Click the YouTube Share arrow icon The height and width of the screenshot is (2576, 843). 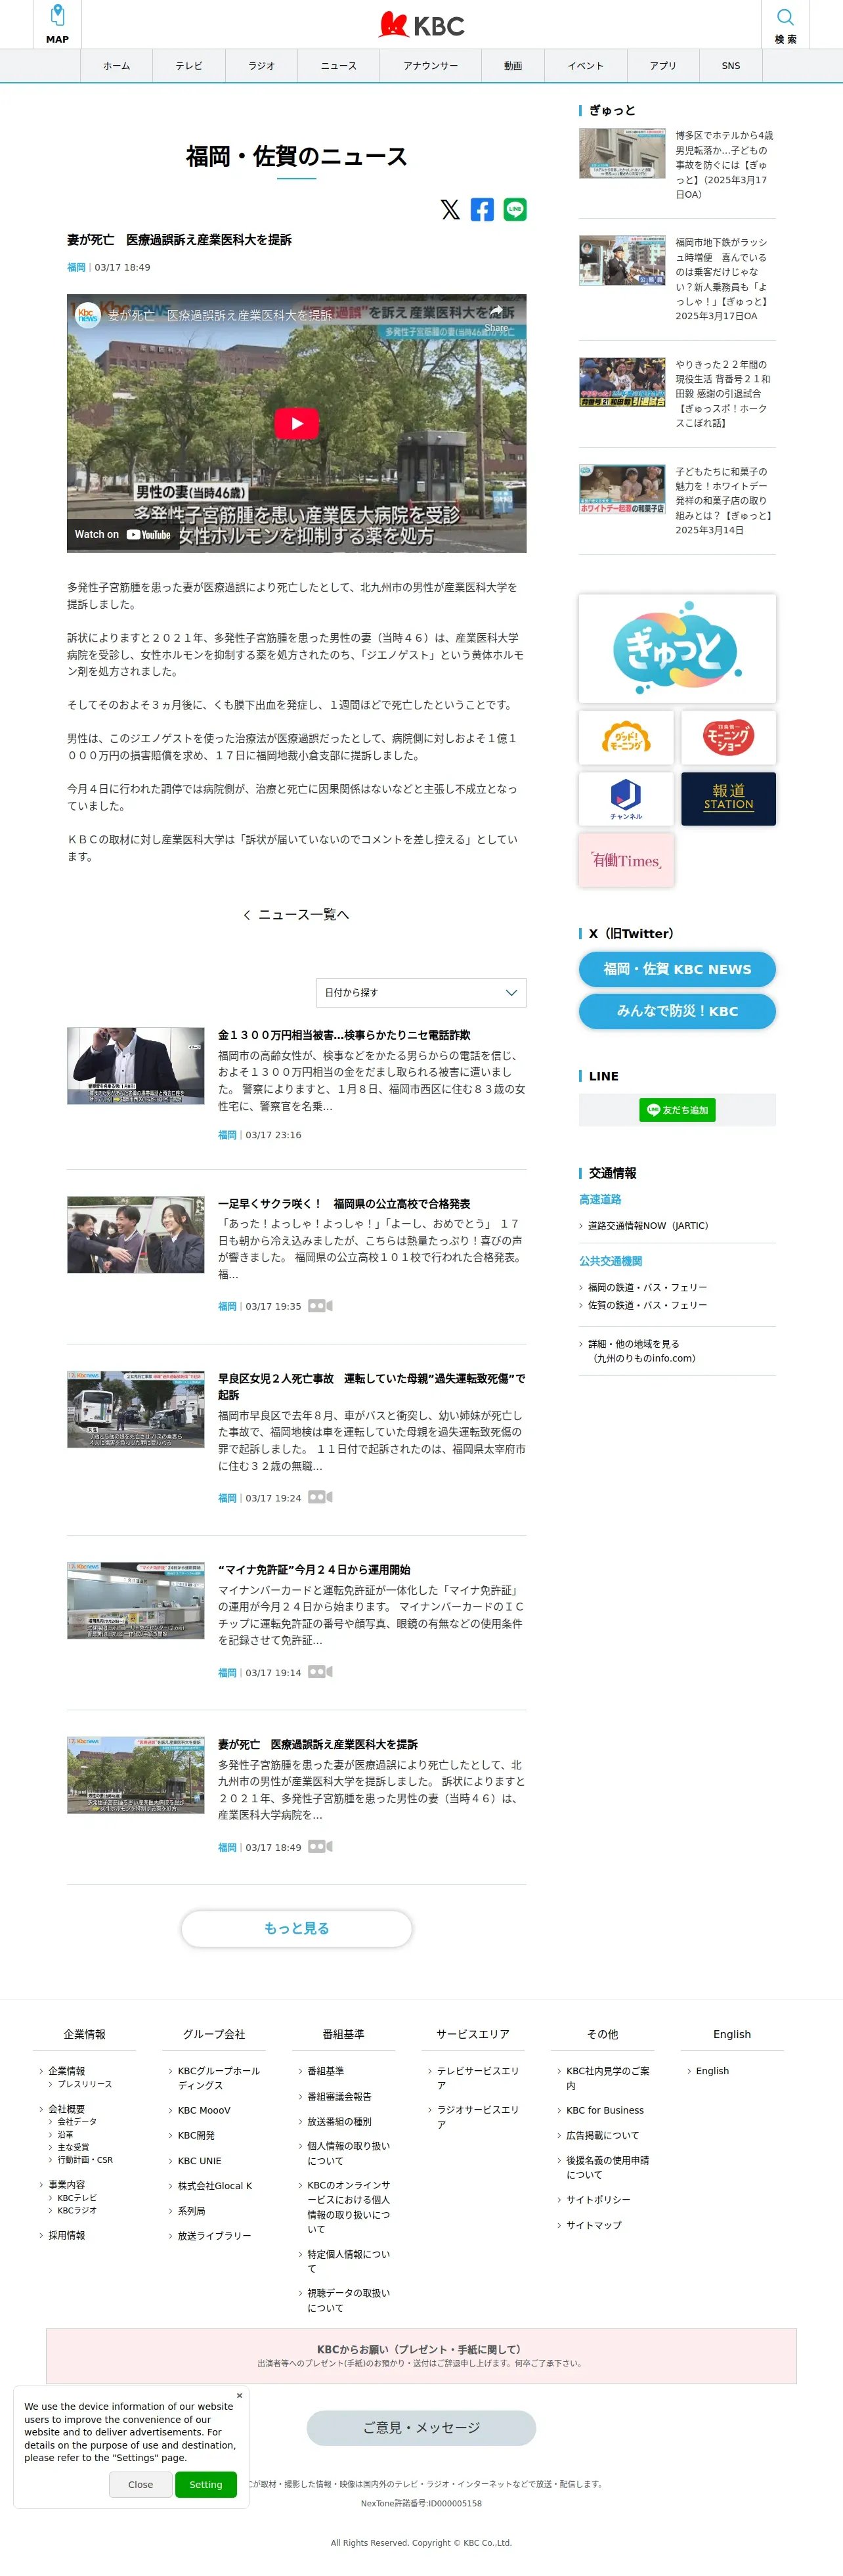(496, 312)
